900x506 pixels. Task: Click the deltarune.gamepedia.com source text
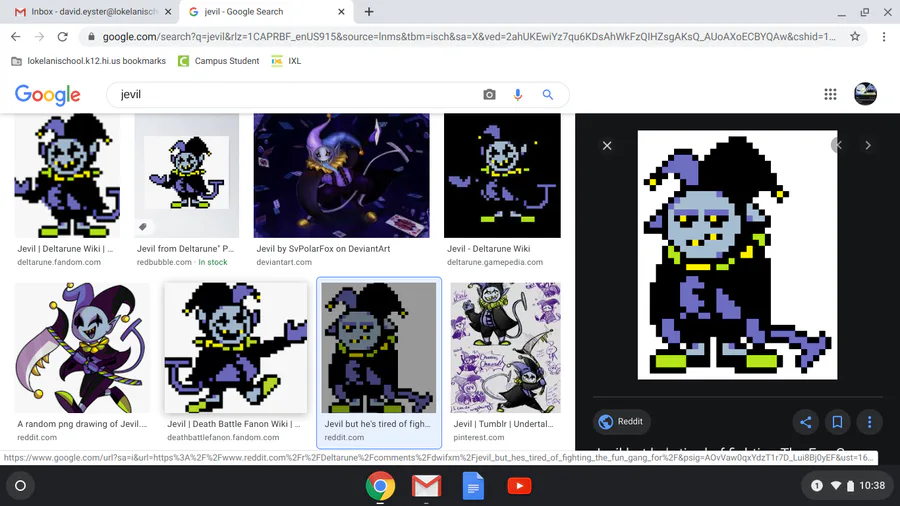tap(495, 262)
